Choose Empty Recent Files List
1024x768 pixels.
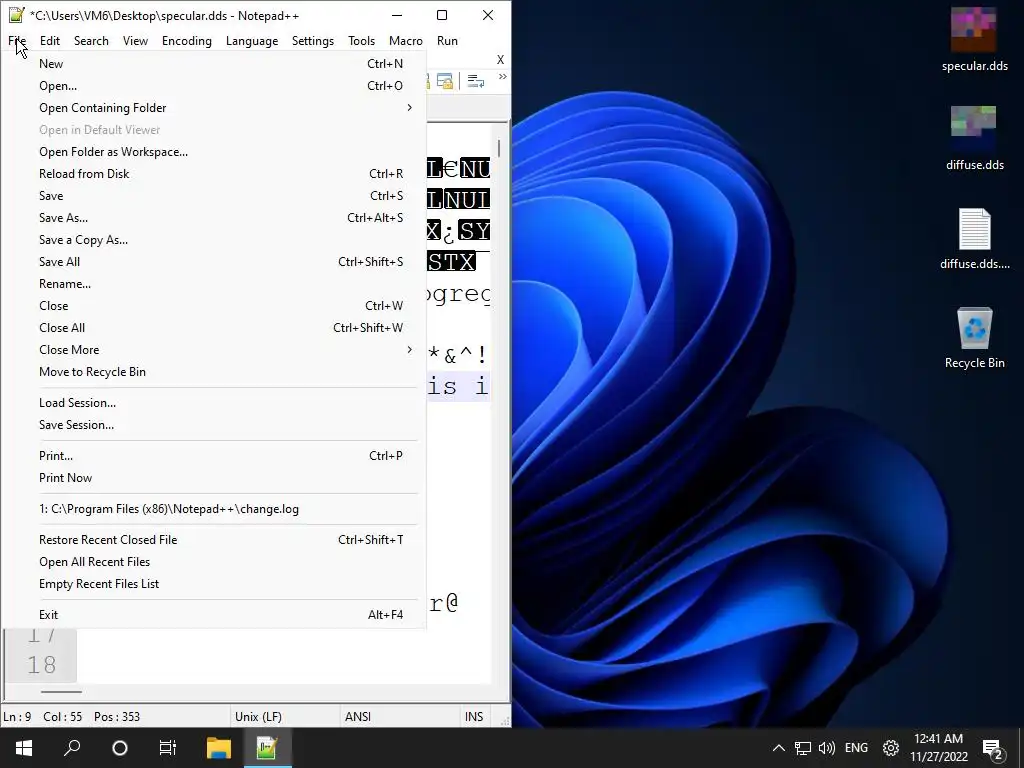[x=213, y=584]
